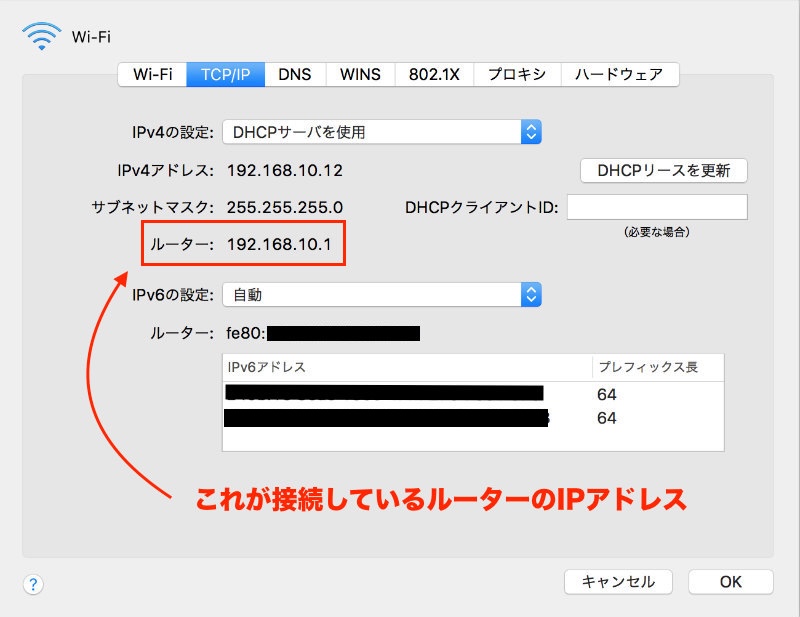
Task: Switch to the WINS tab
Action: [359, 74]
